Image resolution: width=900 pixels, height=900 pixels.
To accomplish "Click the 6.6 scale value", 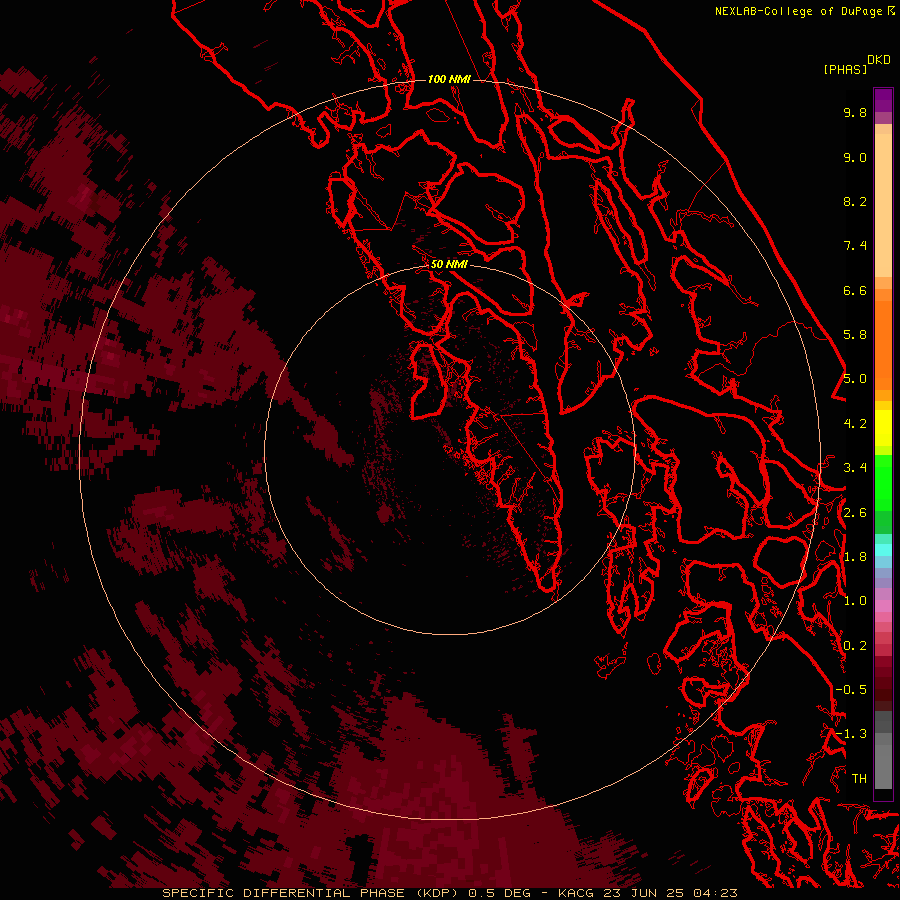I will coord(855,290).
